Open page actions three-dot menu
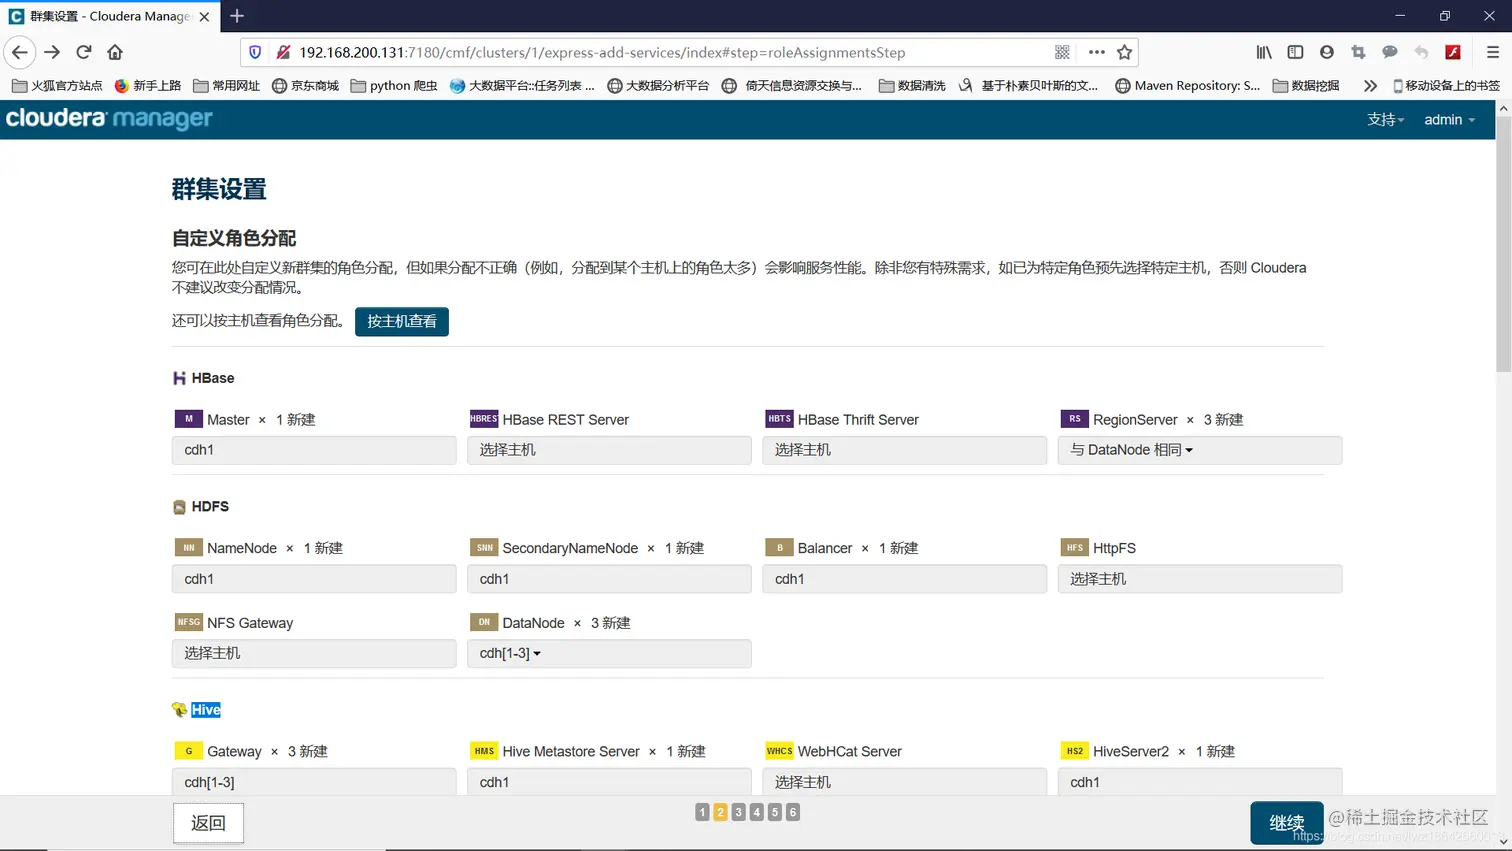 coord(1097,52)
